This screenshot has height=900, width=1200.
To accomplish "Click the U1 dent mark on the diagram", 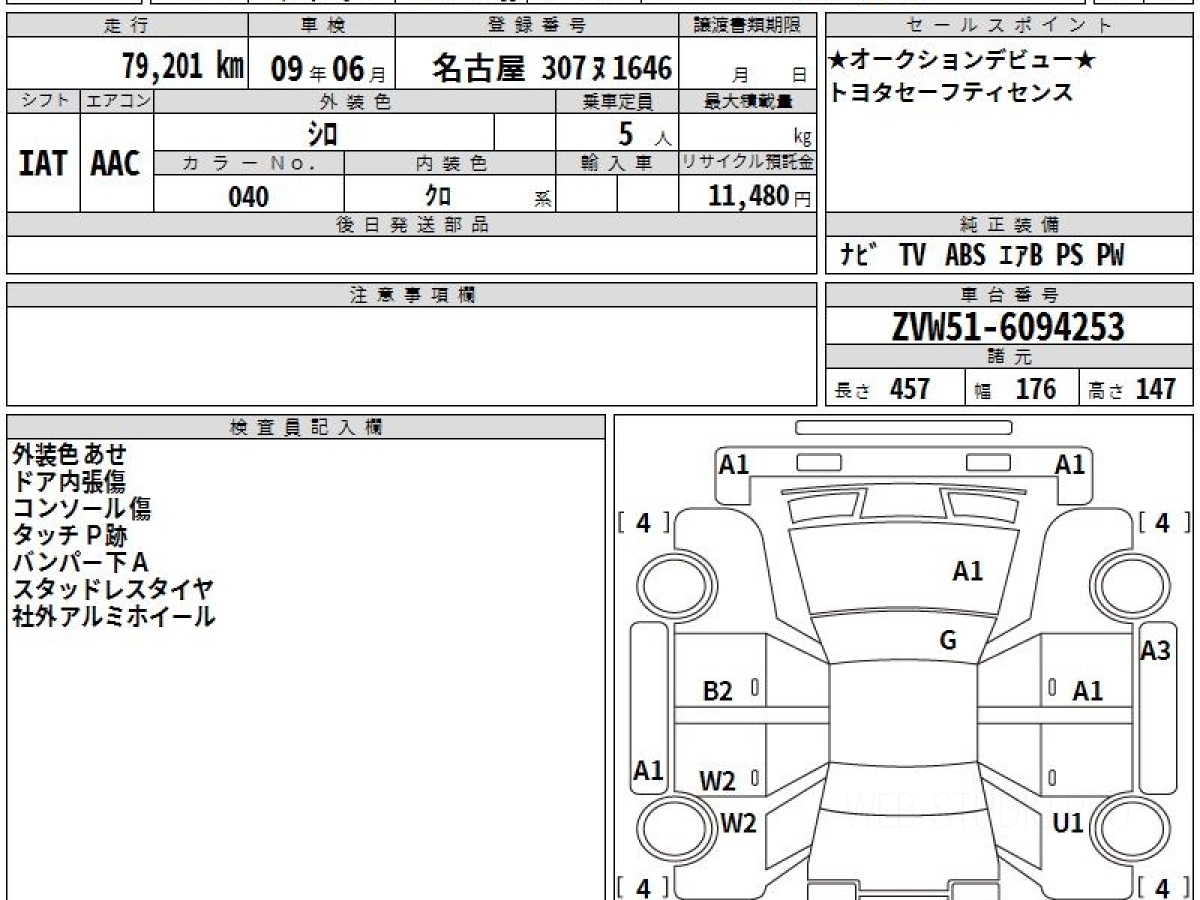I will point(1068,824).
